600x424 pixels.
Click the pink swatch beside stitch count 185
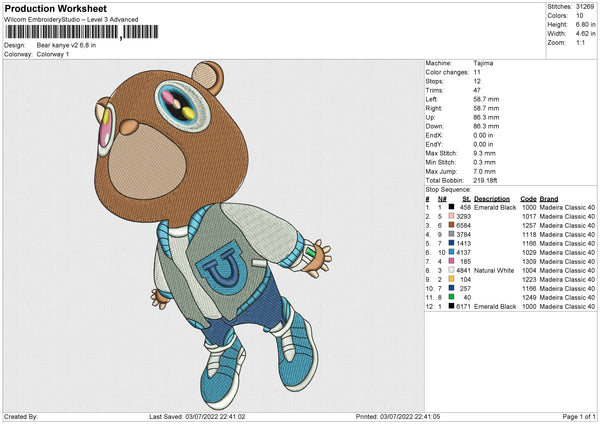click(452, 261)
